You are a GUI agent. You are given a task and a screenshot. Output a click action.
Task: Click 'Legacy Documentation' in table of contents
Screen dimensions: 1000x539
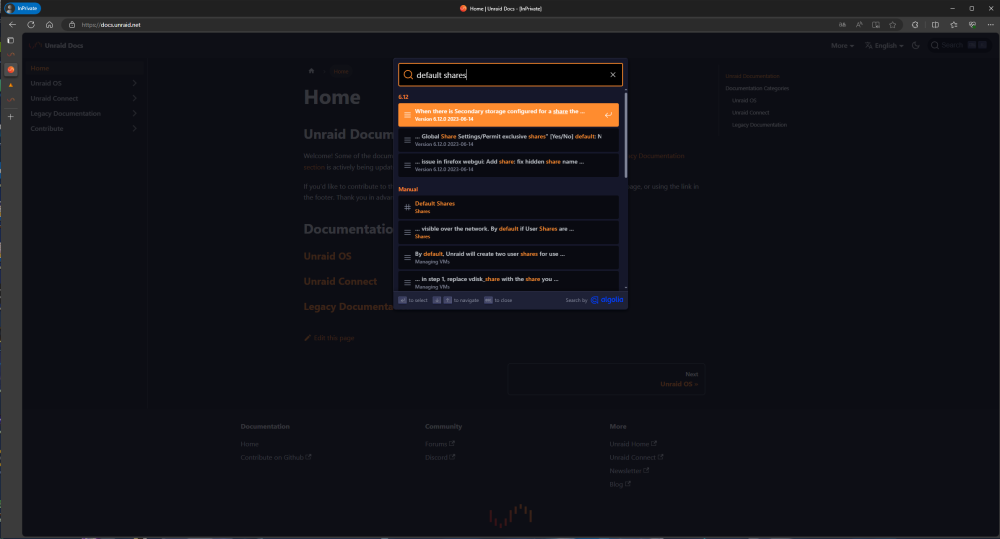coord(759,125)
